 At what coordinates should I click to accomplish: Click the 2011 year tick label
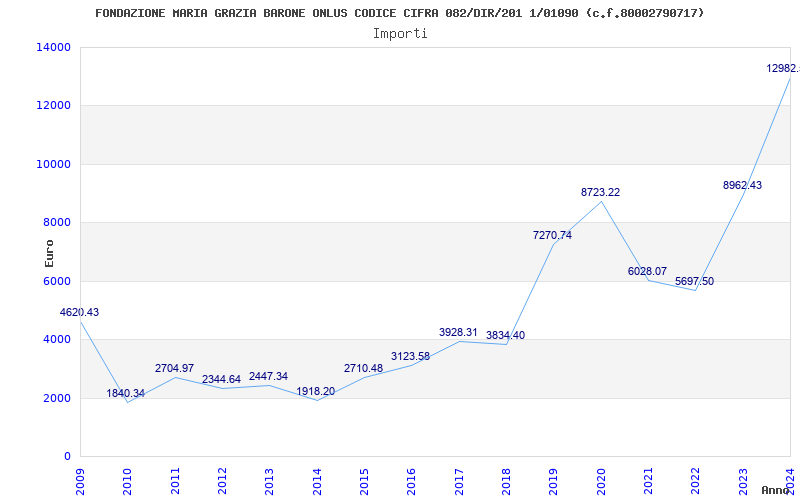(174, 479)
